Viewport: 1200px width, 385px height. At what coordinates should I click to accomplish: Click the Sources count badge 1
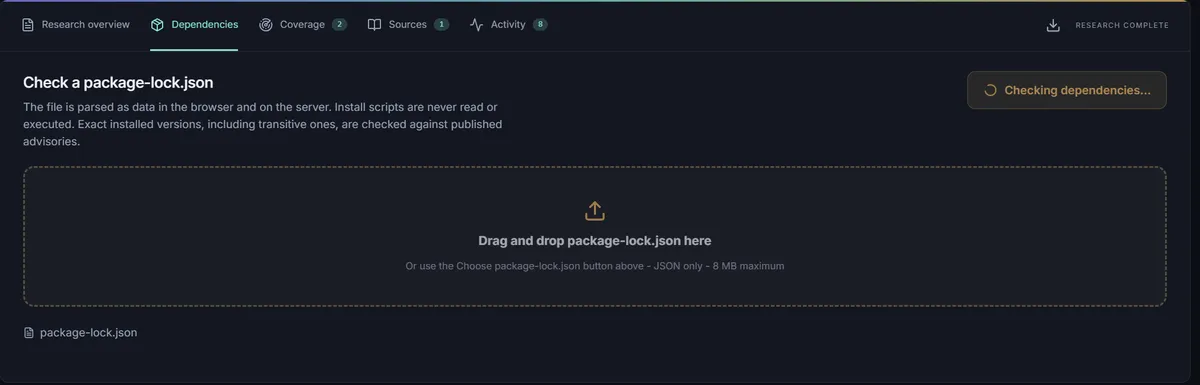441,25
